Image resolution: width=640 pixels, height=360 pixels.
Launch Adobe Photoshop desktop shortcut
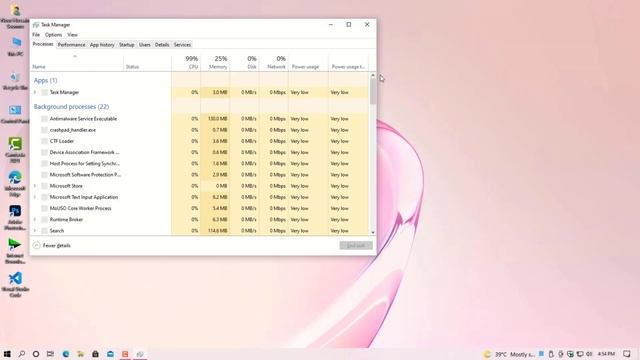pyautogui.click(x=15, y=217)
